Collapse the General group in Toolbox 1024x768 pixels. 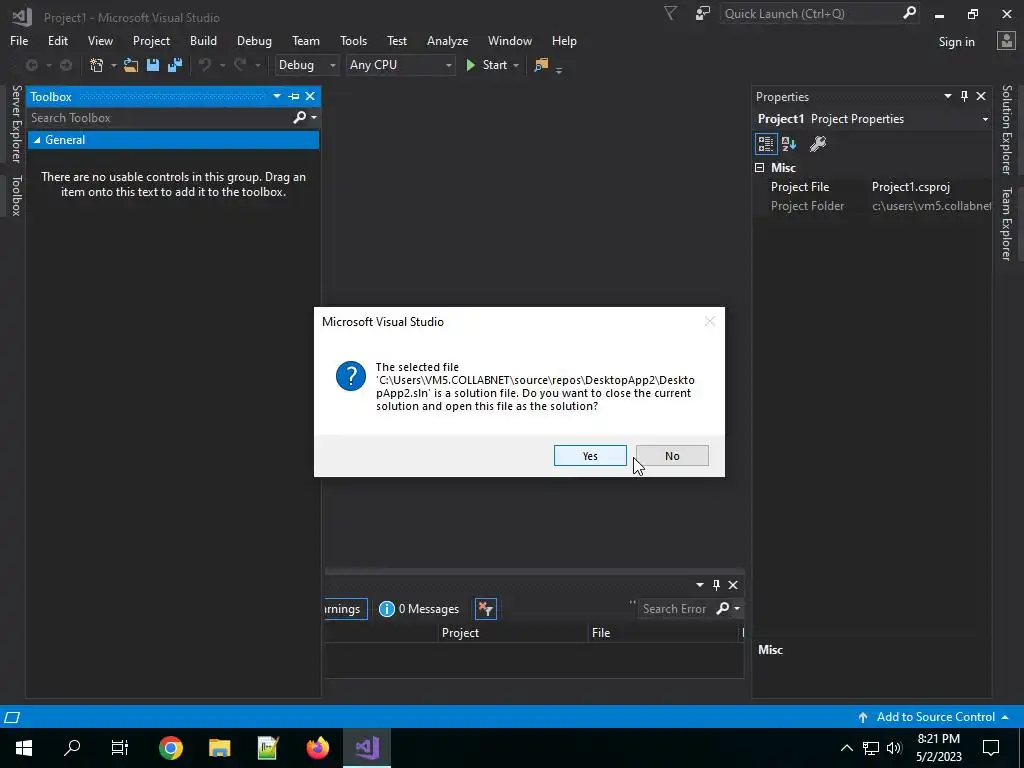(37, 140)
